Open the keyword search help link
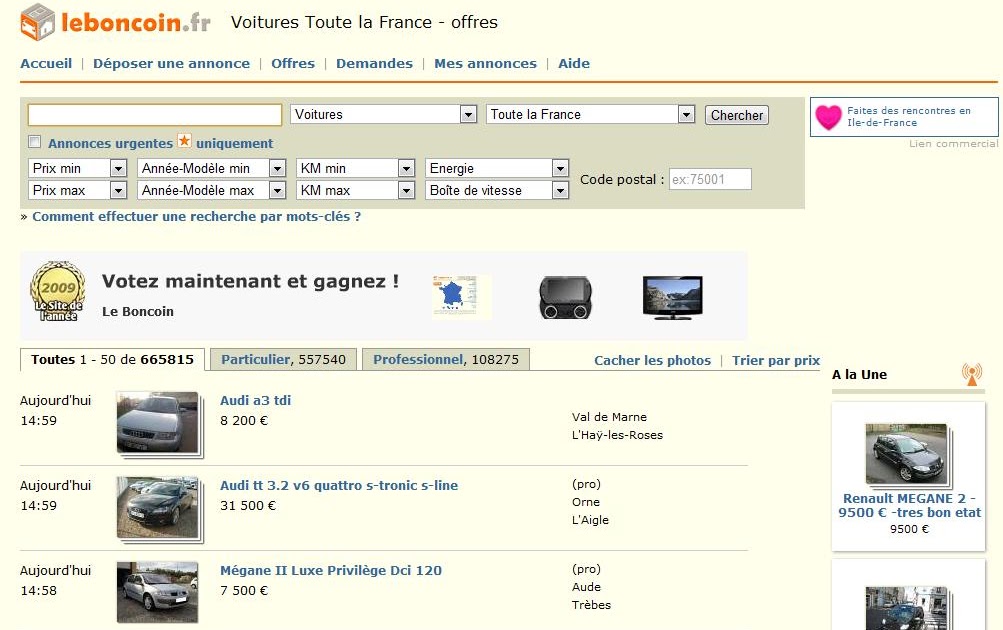 pos(196,216)
